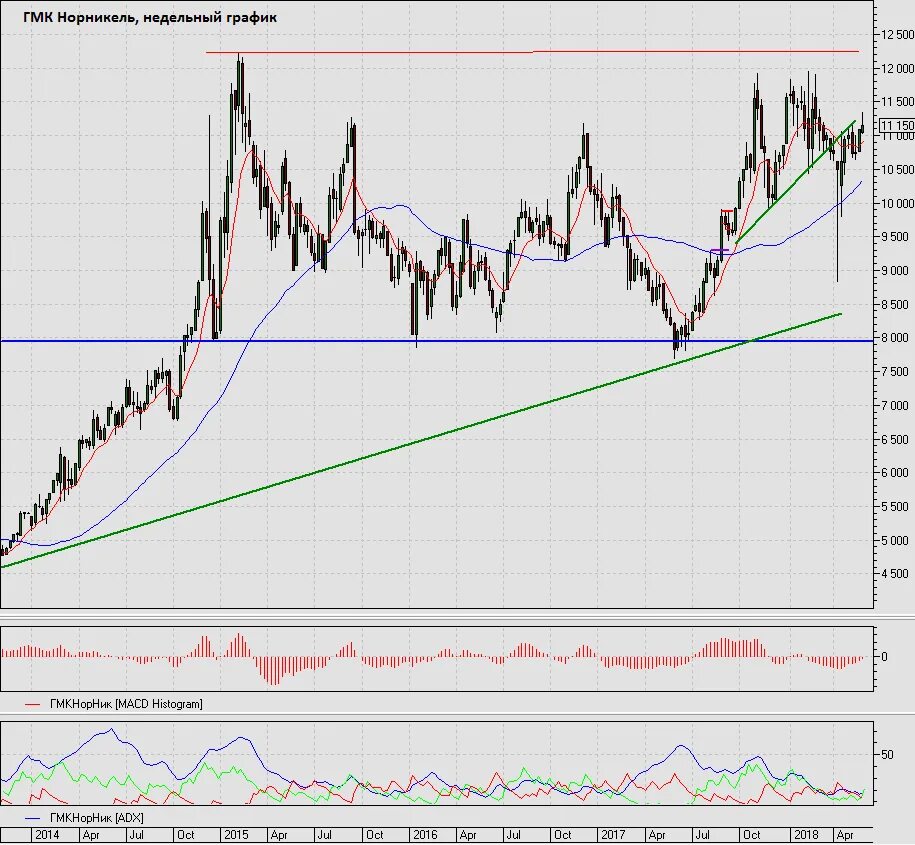Screen dimensions: 915x845
Task: Click the ADX indicator legend label
Action: point(96,818)
